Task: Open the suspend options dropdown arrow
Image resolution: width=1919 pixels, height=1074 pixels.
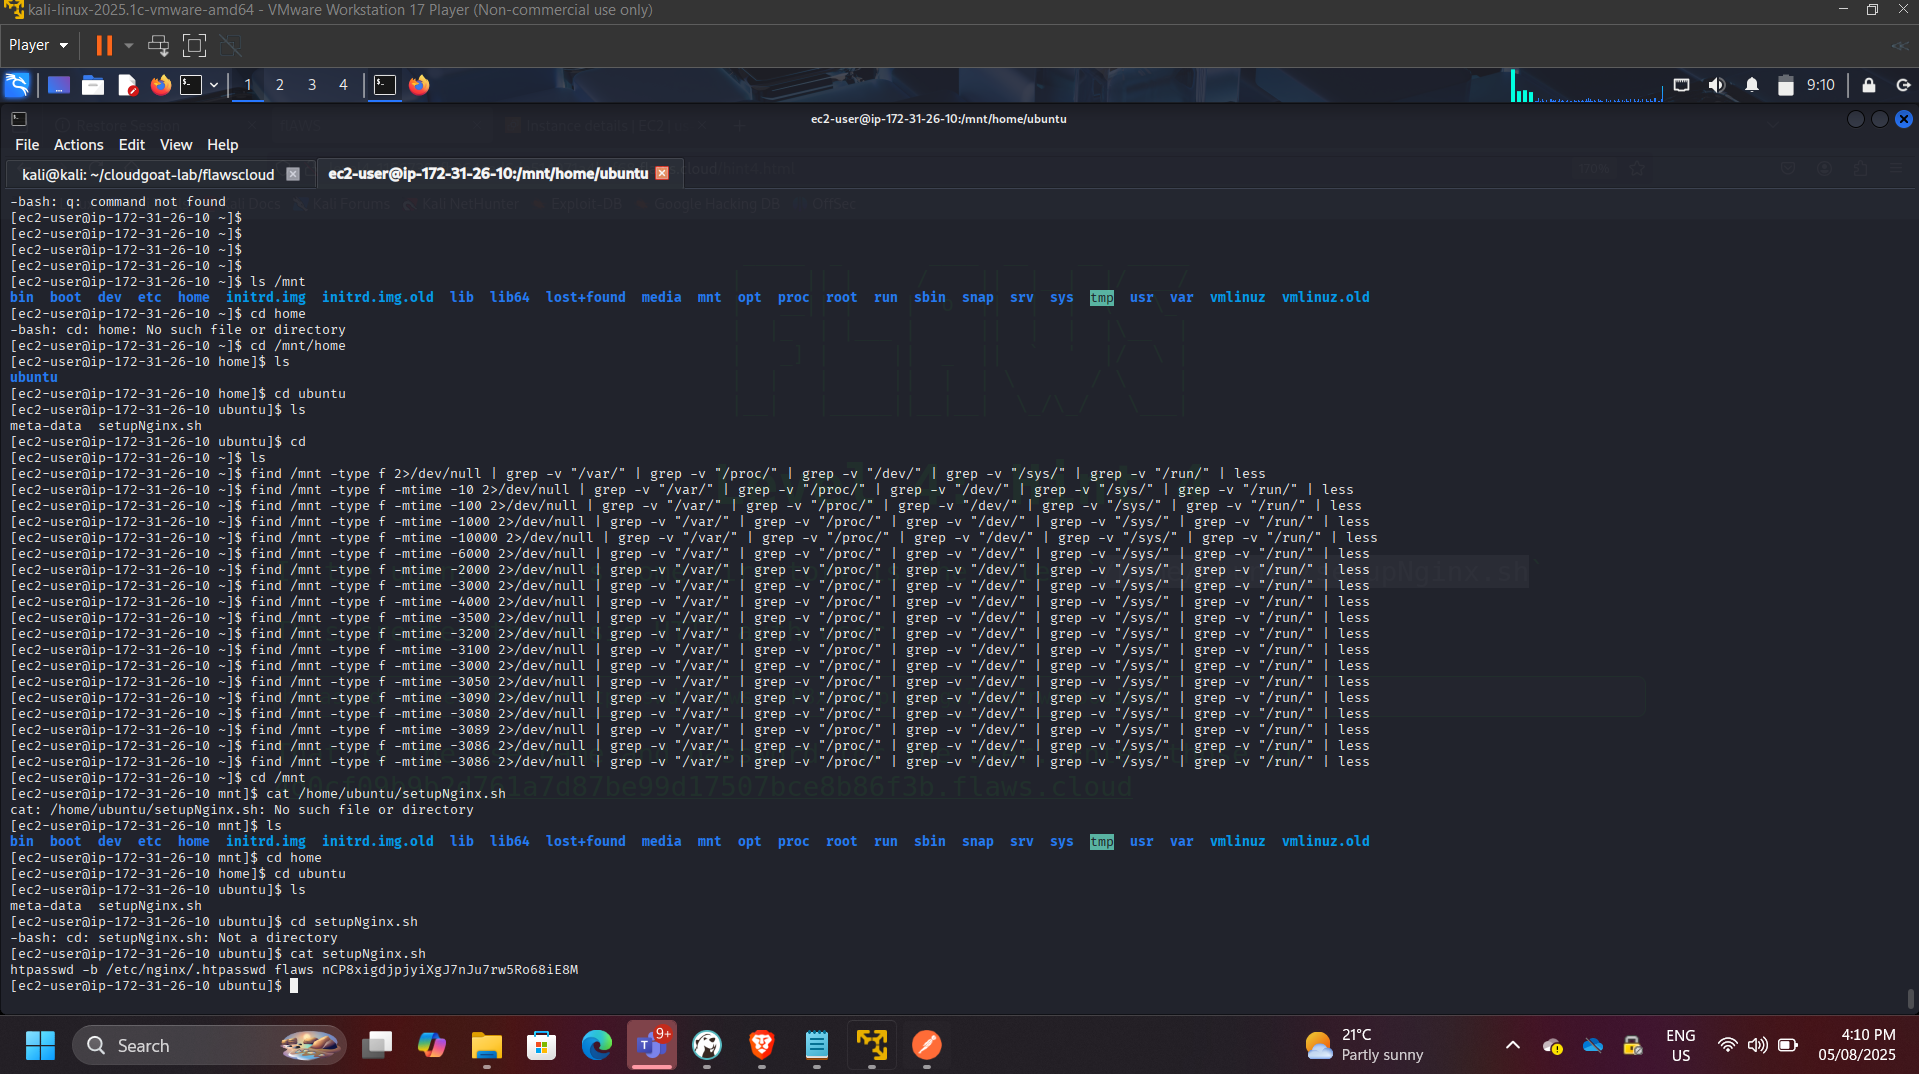Action: tap(128, 45)
